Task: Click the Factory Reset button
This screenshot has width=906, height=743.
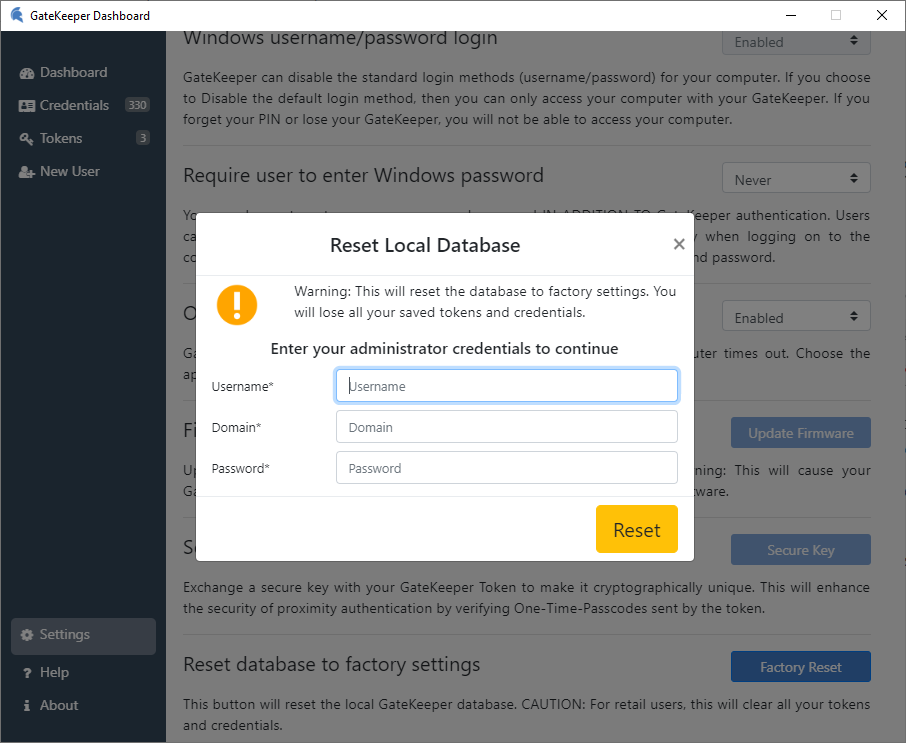Action: point(800,667)
